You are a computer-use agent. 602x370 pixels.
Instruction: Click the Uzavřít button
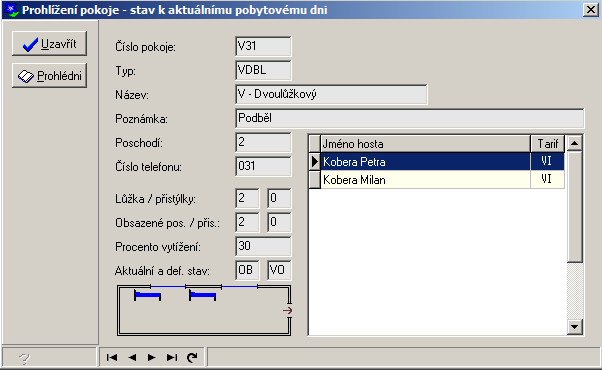pos(49,44)
